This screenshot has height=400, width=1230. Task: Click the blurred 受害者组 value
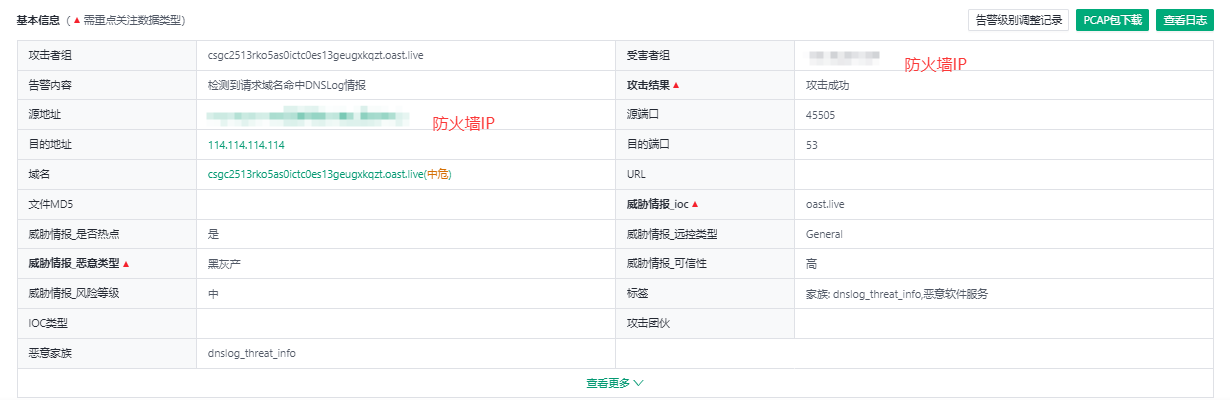tap(844, 56)
